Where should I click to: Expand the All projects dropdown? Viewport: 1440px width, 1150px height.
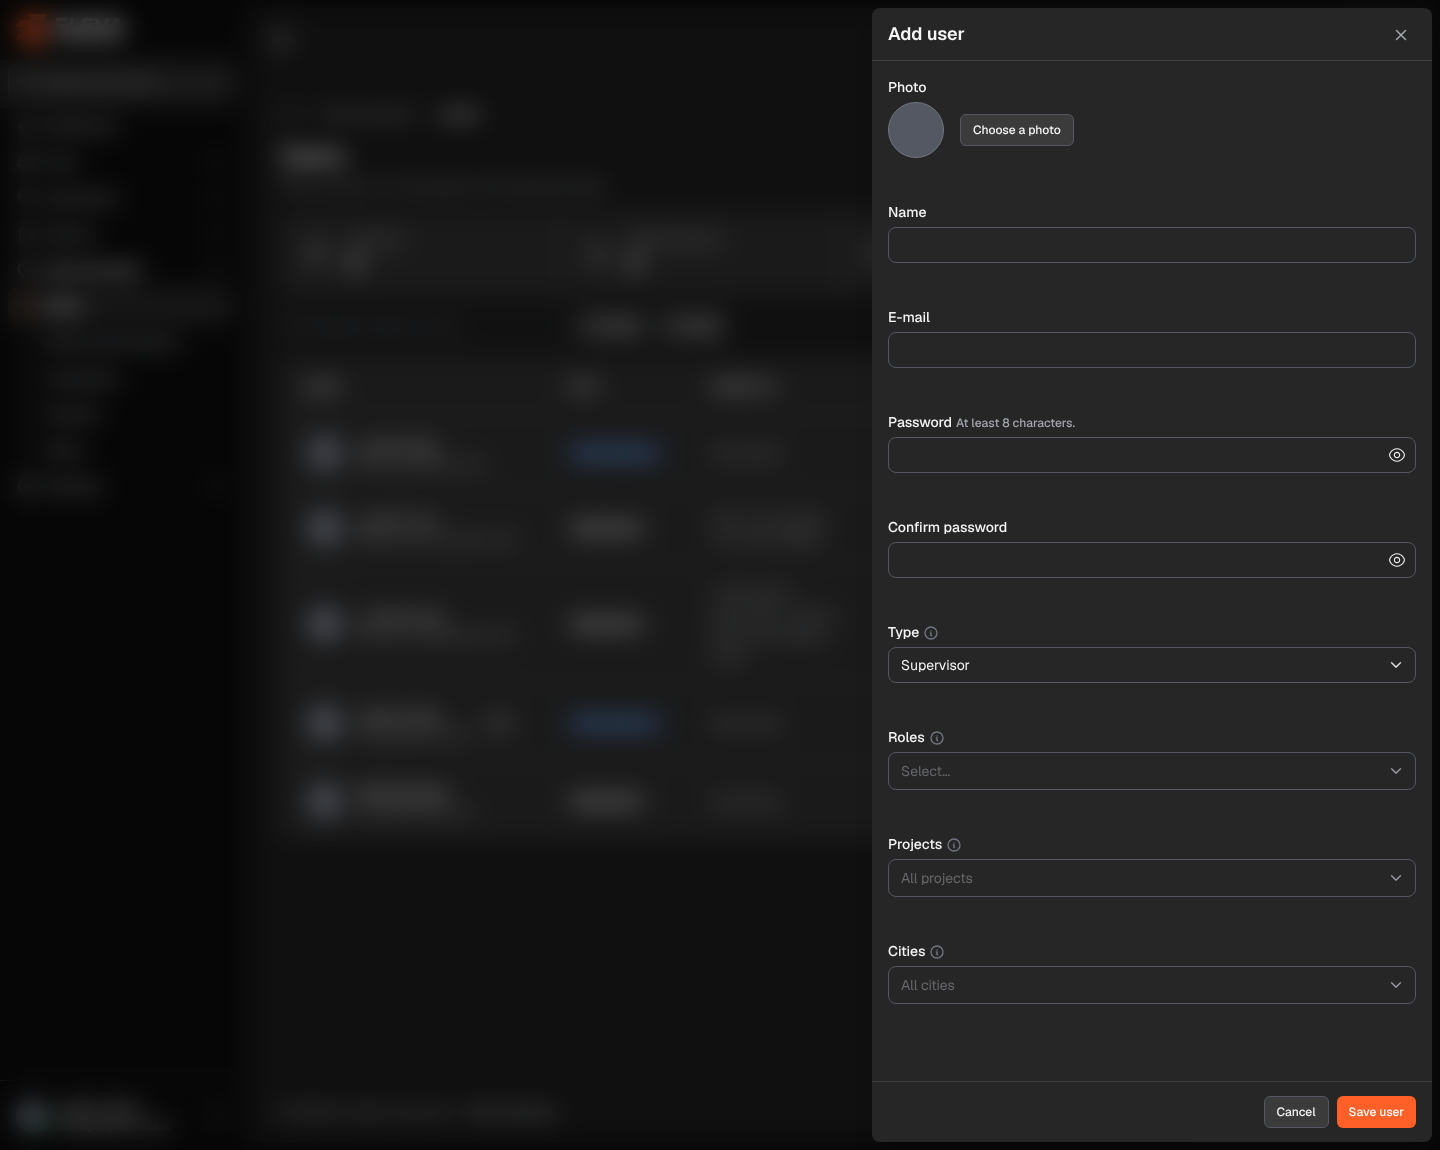[1152, 878]
